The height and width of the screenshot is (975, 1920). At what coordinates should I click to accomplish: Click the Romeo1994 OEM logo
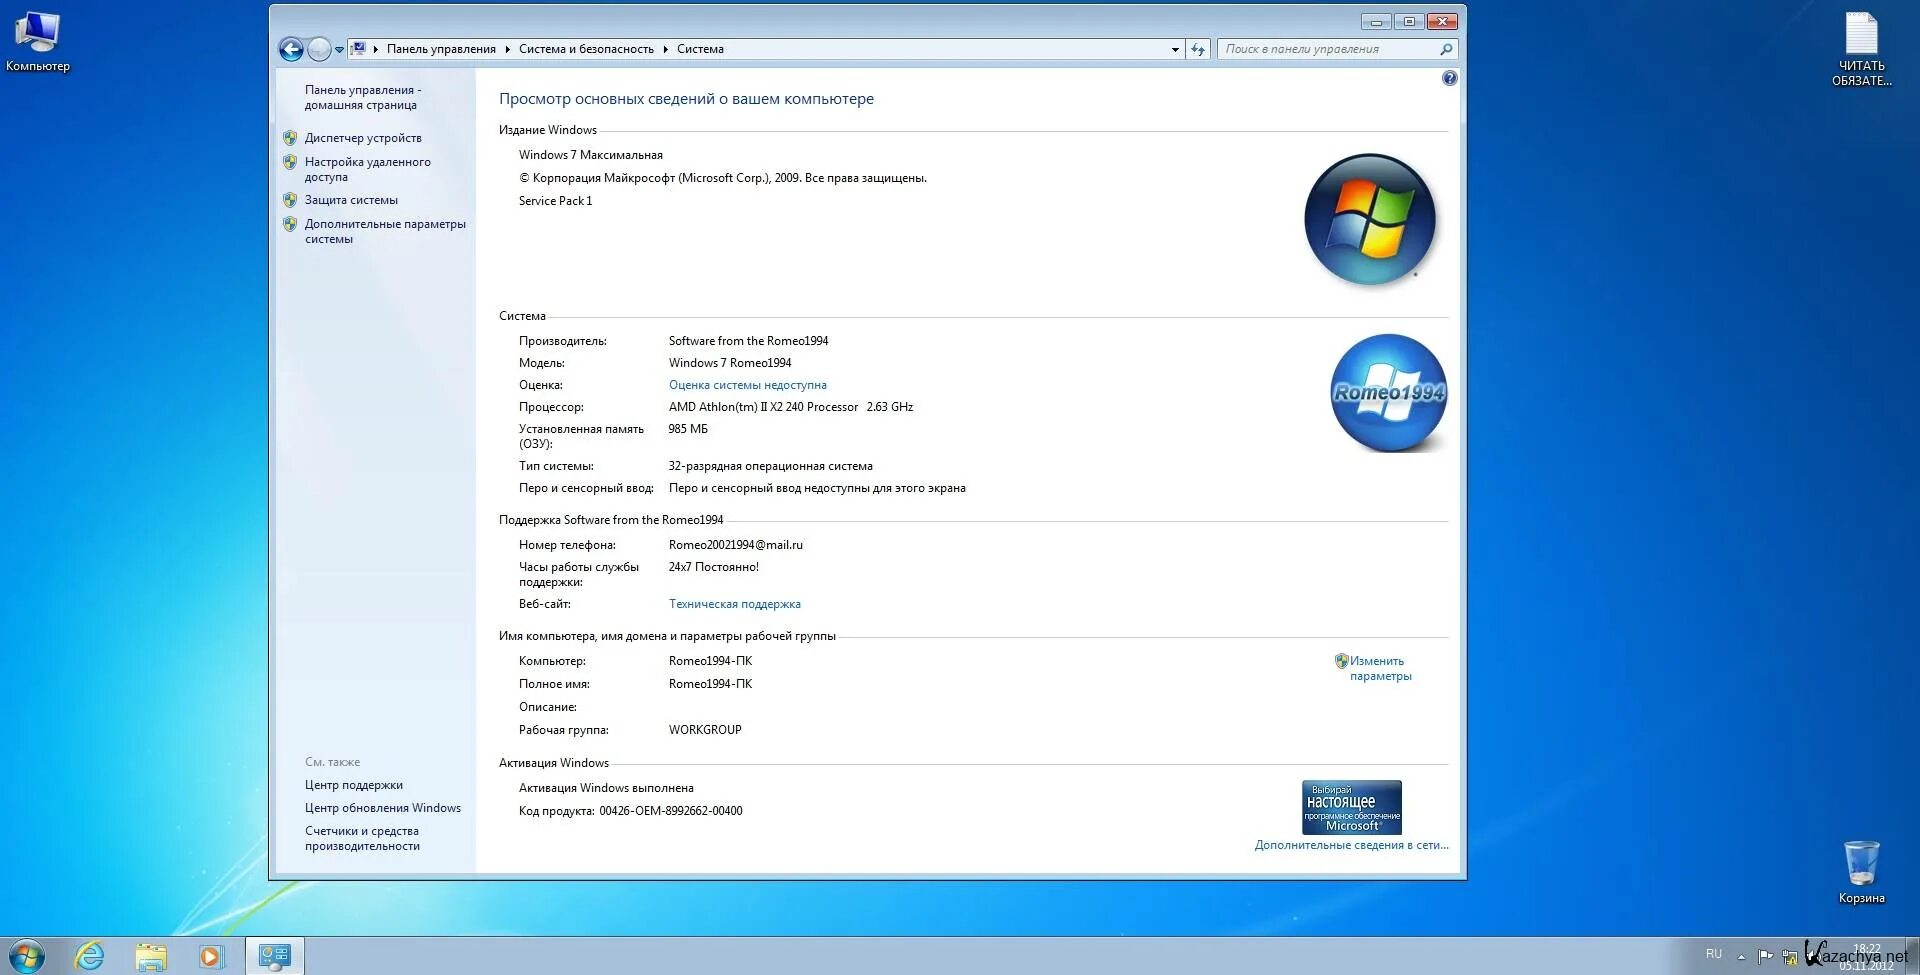[x=1389, y=393]
